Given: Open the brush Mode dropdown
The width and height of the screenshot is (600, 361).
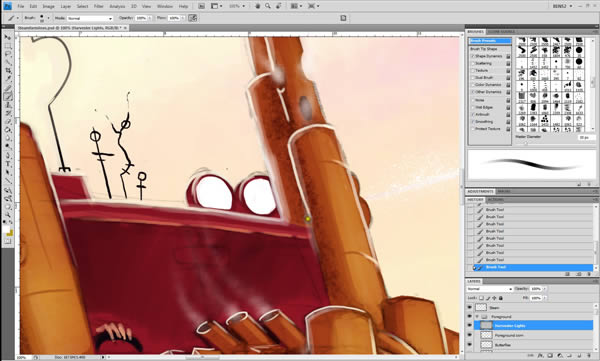Looking at the screenshot, I should pos(90,18).
